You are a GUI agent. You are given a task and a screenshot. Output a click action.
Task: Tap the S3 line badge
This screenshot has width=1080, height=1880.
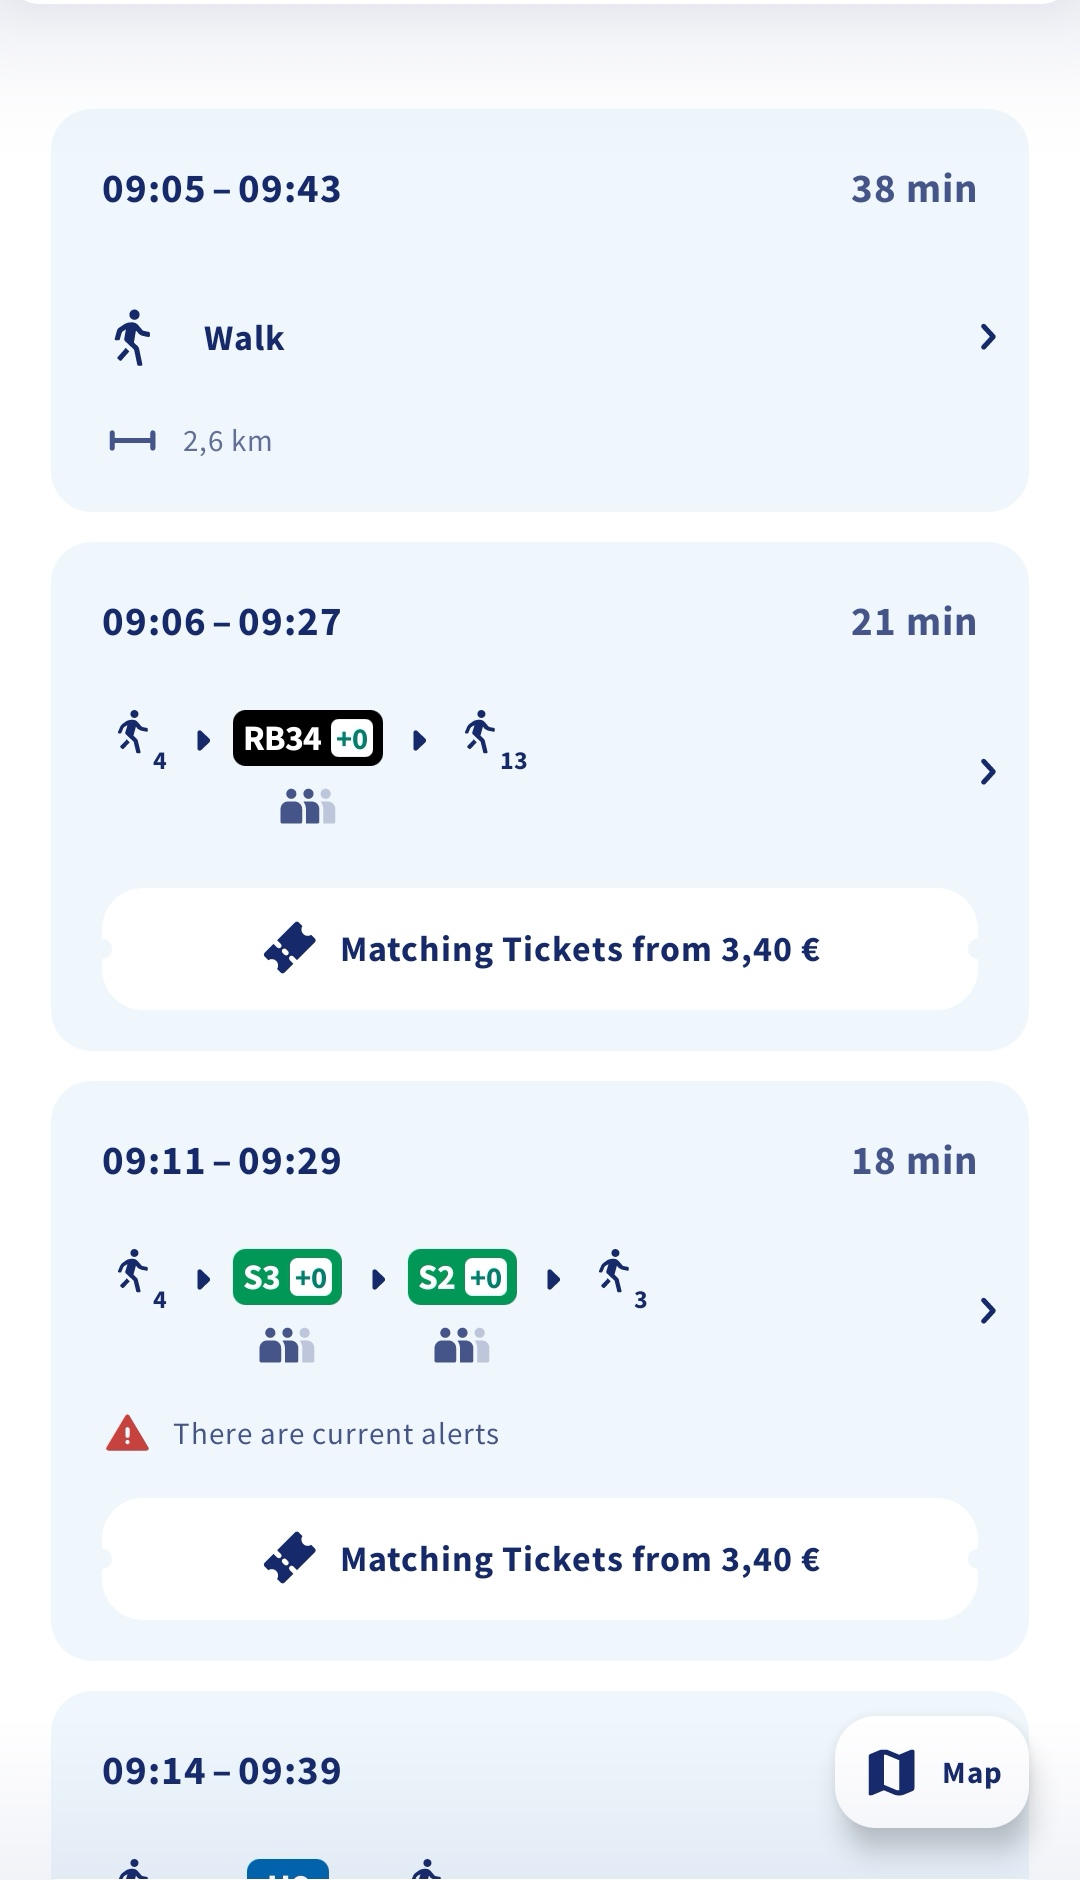287,1277
